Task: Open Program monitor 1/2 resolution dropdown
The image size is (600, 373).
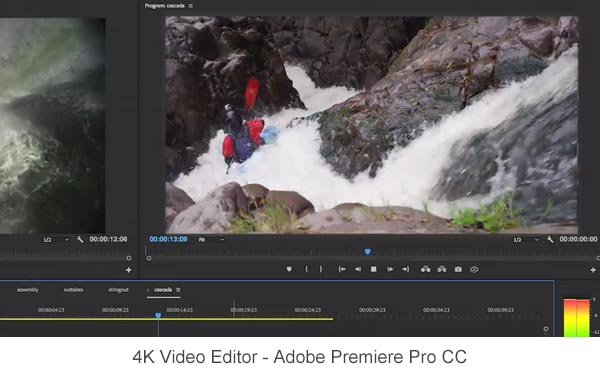Action: pyautogui.click(x=526, y=240)
